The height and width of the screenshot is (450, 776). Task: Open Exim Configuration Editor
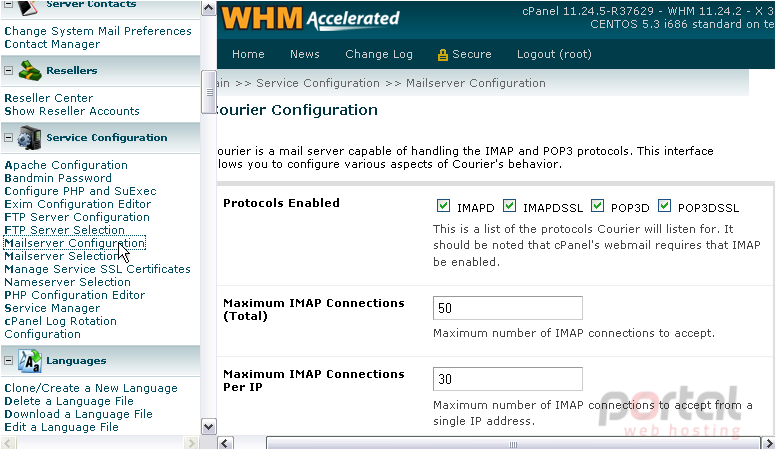coord(78,204)
